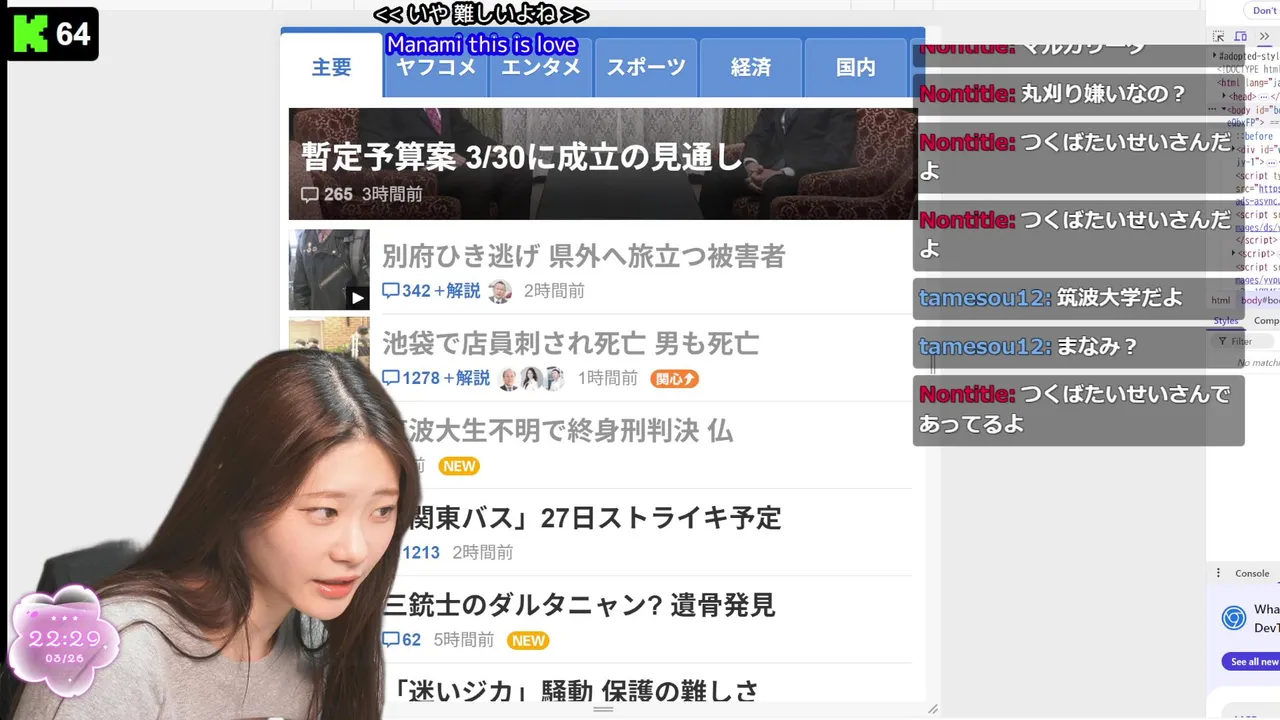Open article 別府ひき逃げ 県外へ旅立つ被害者

[x=583, y=256]
